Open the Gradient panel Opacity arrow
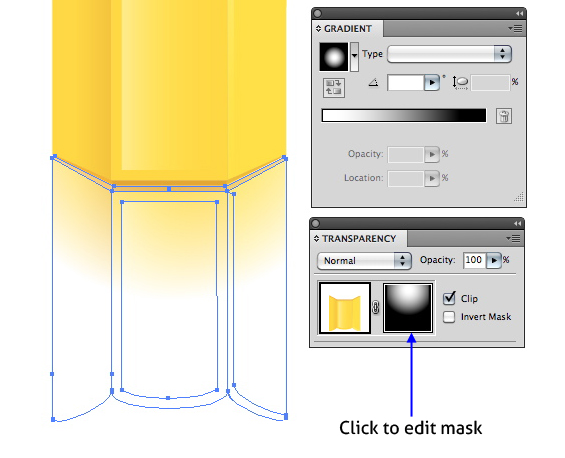The width and height of the screenshot is (565, 458). coord(432,155)
